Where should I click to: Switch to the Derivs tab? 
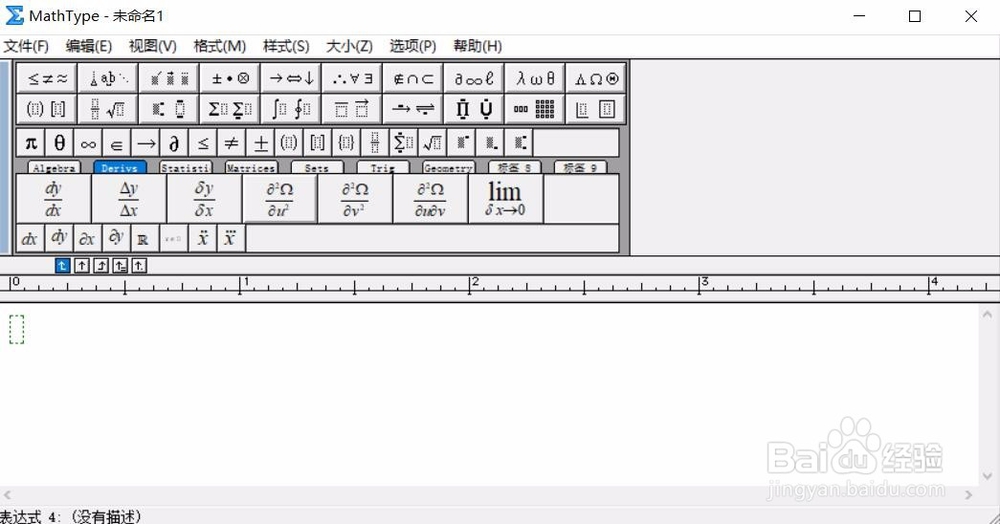tap(120, 168)
